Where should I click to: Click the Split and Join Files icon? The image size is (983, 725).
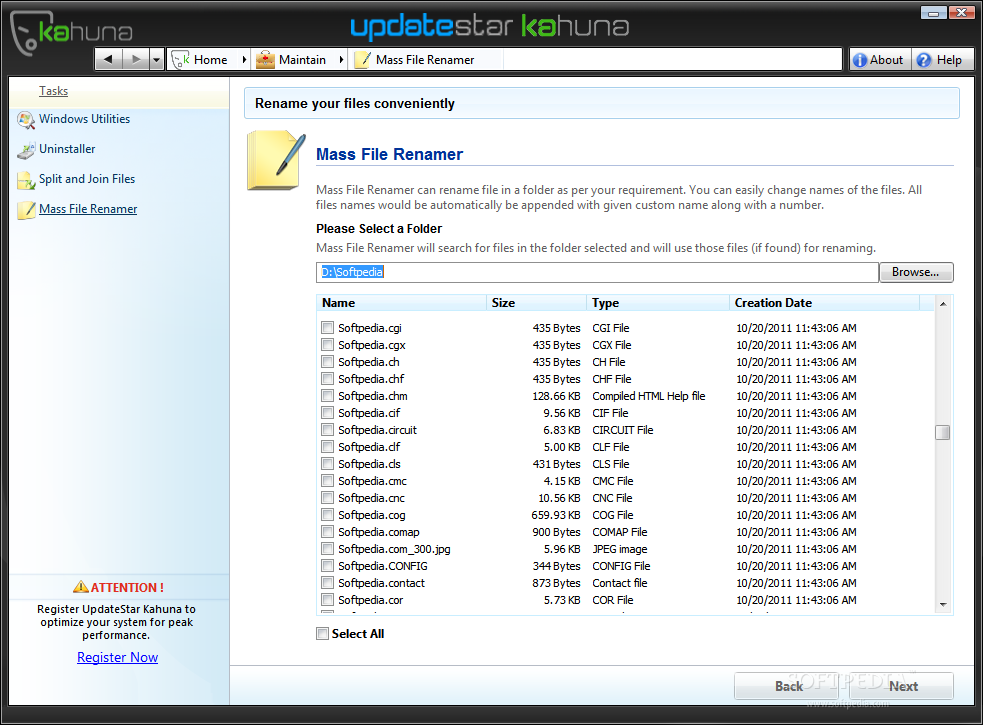[x=26, y=181]
